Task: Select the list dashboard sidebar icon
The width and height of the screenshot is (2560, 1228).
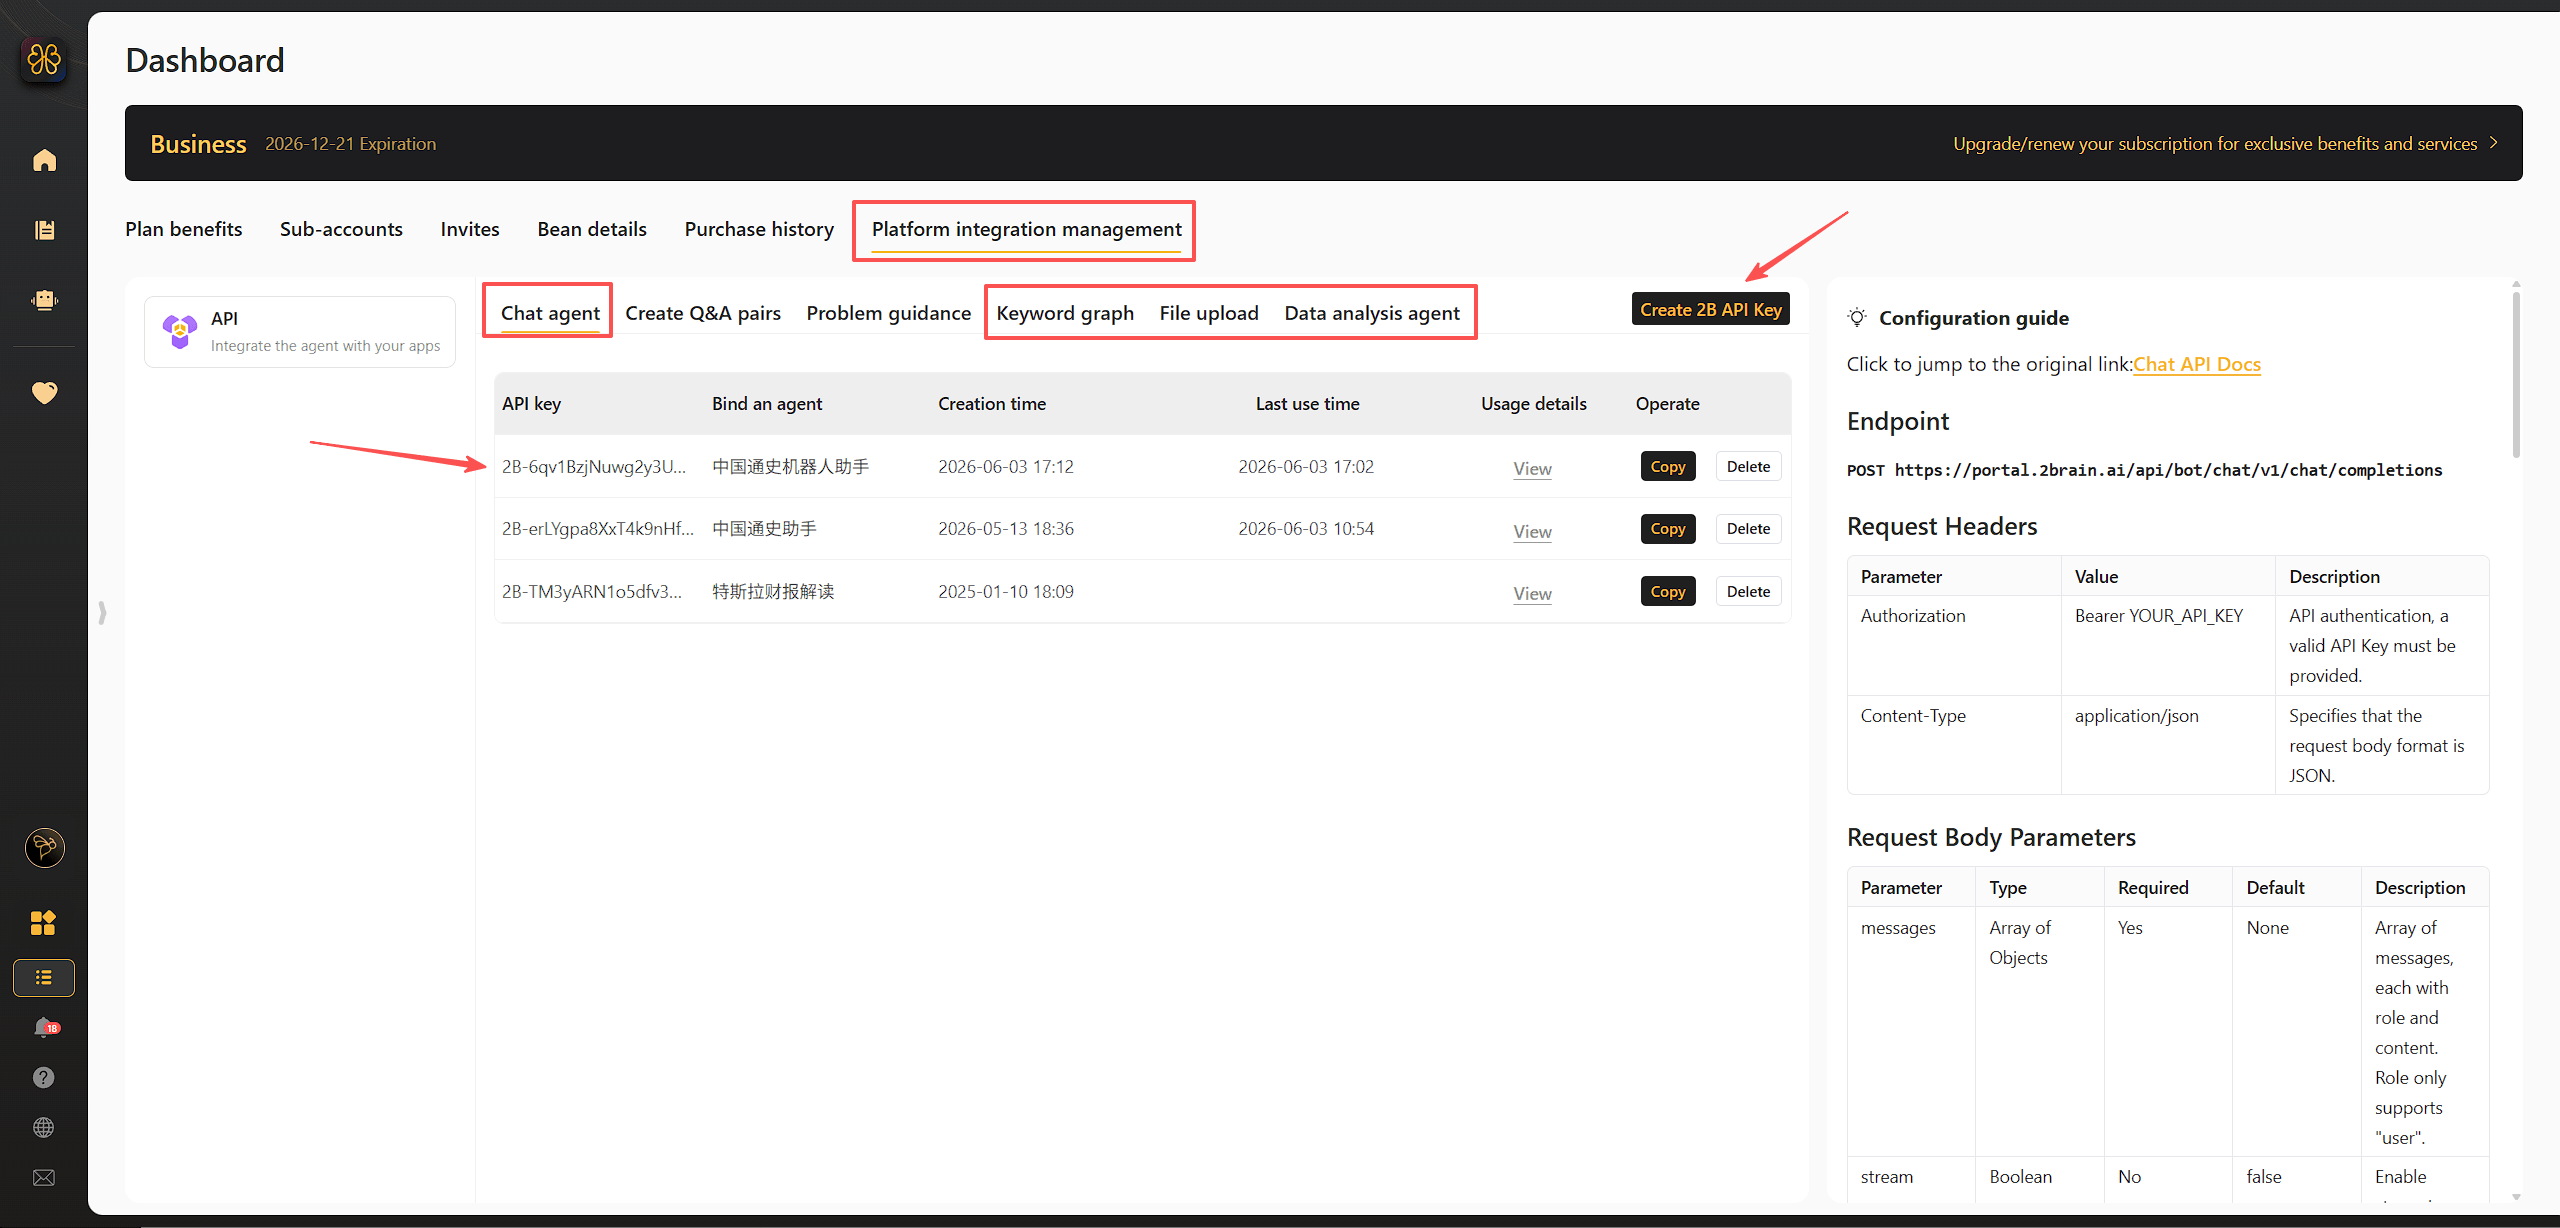Action: [x=44, y=977]
